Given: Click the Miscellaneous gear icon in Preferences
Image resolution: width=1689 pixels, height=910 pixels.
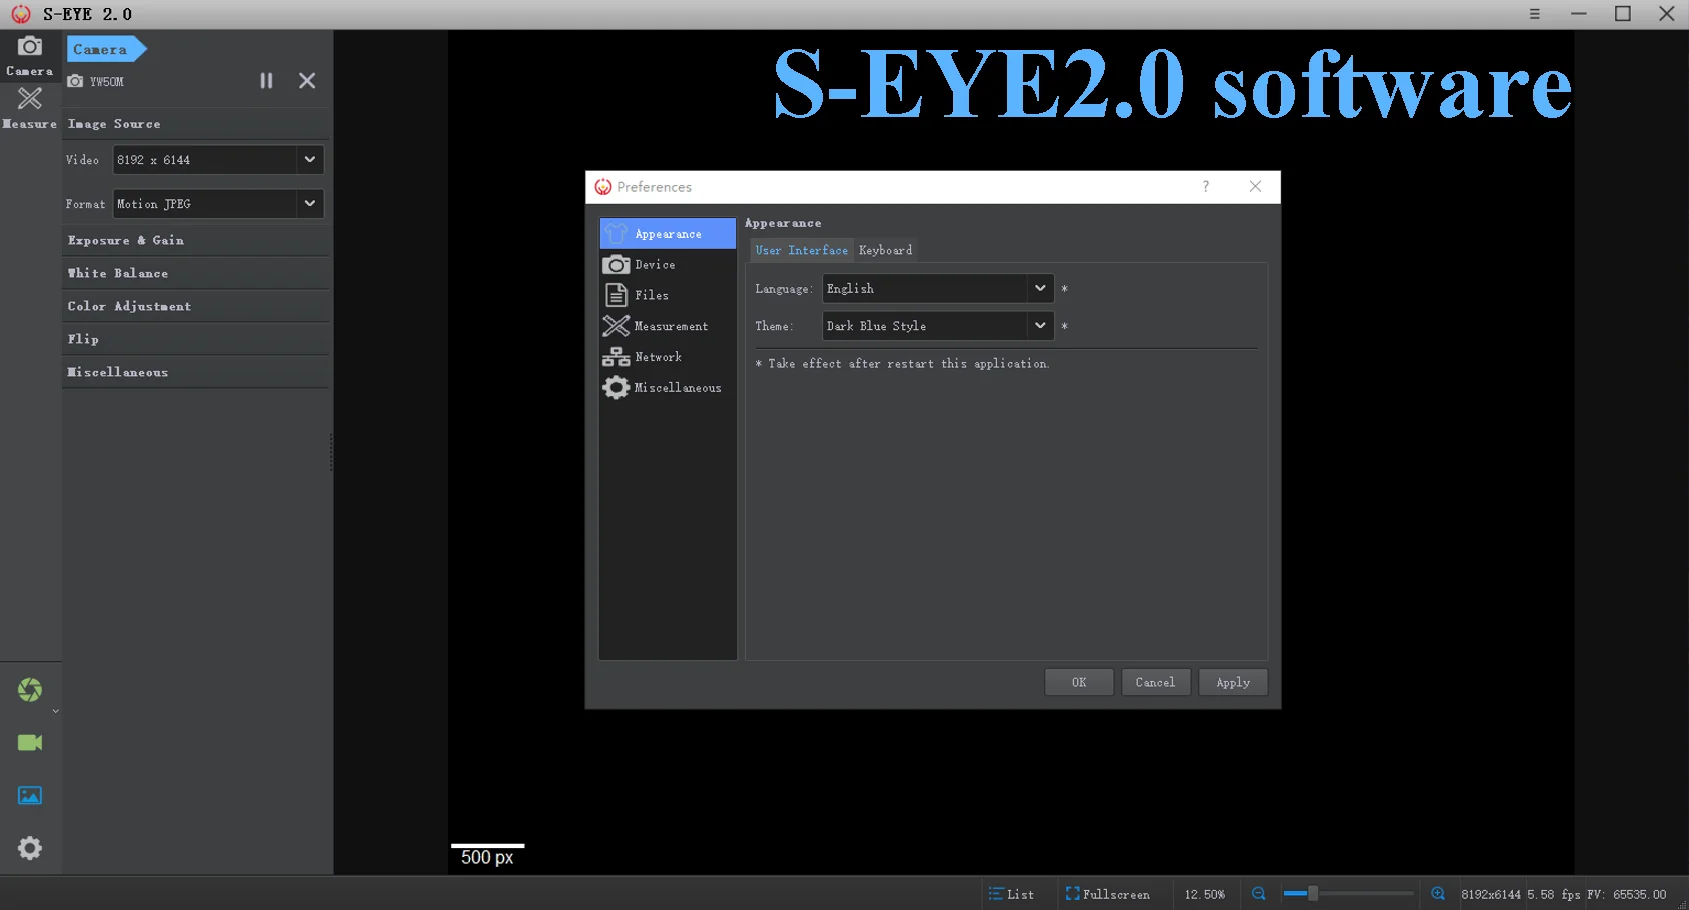Looking at the screenshot, I should click(x=616, y=388).
